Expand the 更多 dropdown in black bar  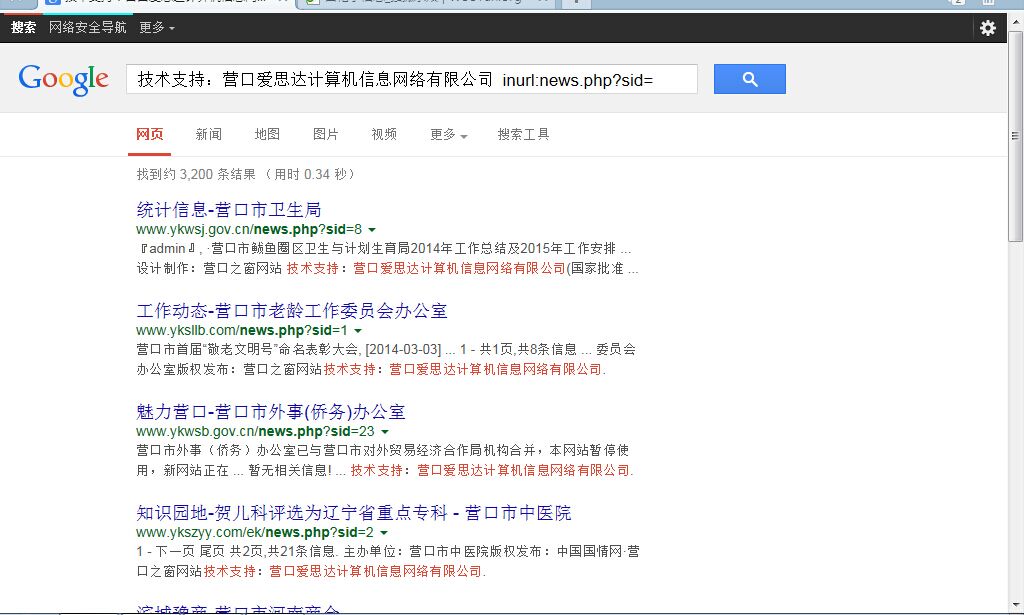[x=157, y=27]
